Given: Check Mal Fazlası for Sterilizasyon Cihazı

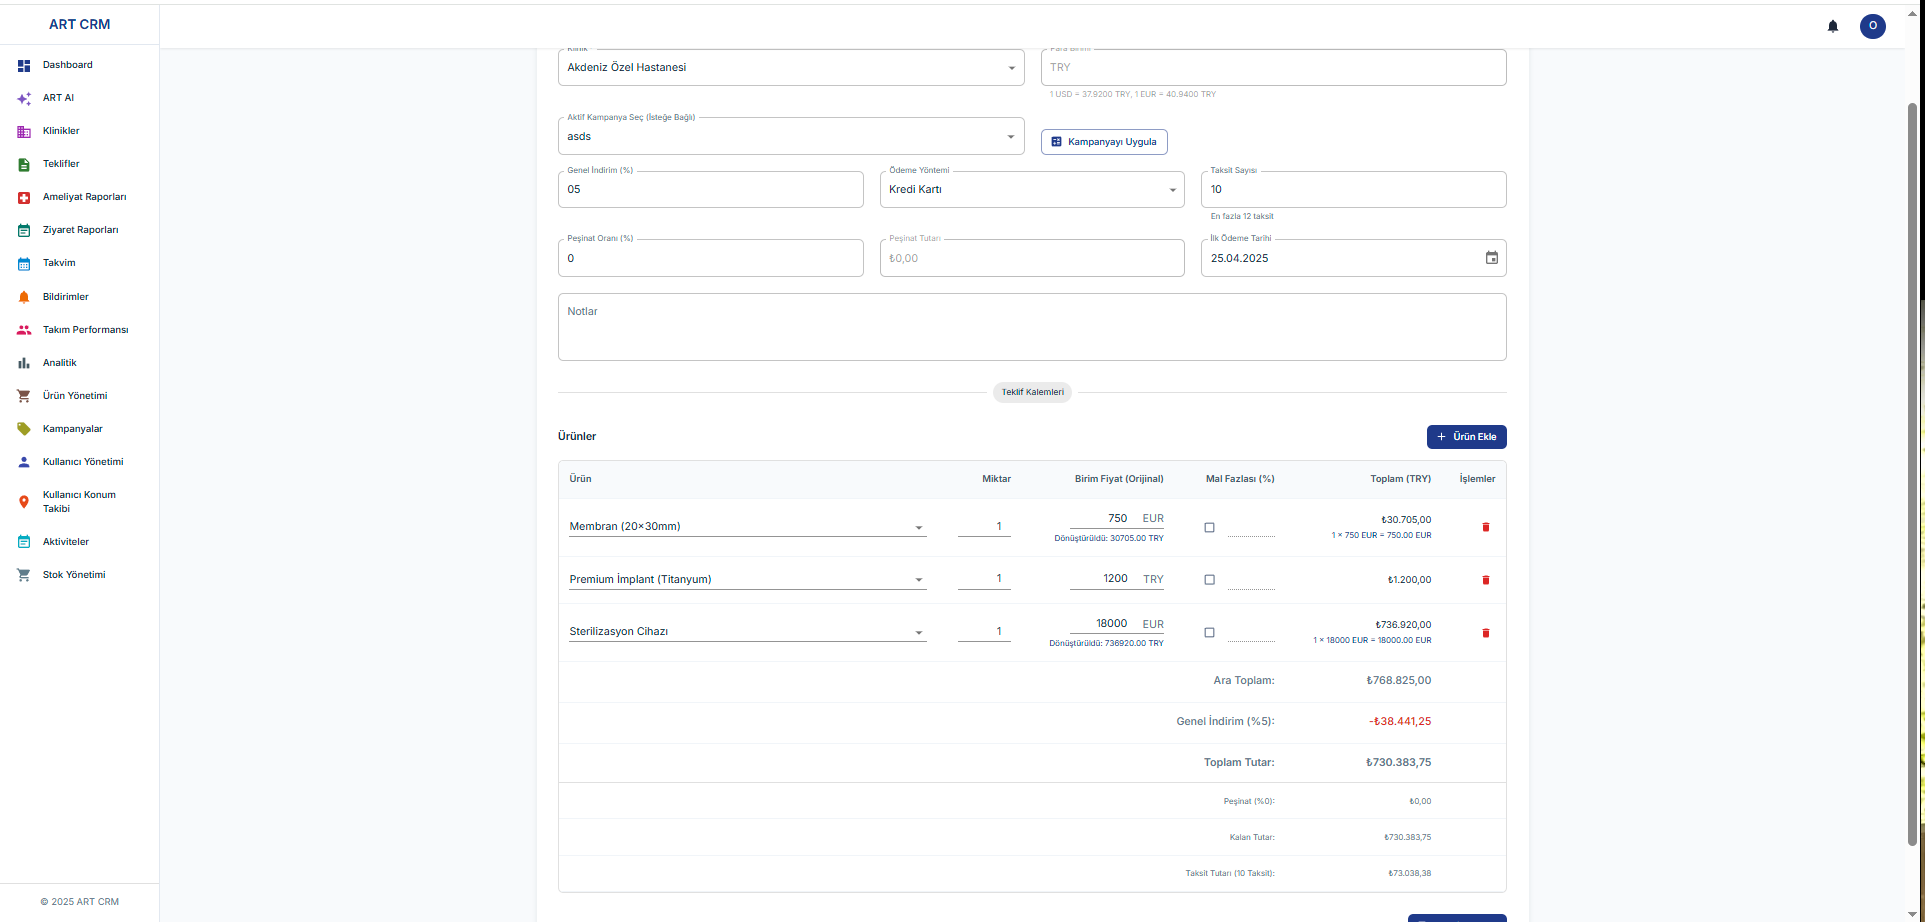Looking at the screenshot, I should pos(1209,633).
